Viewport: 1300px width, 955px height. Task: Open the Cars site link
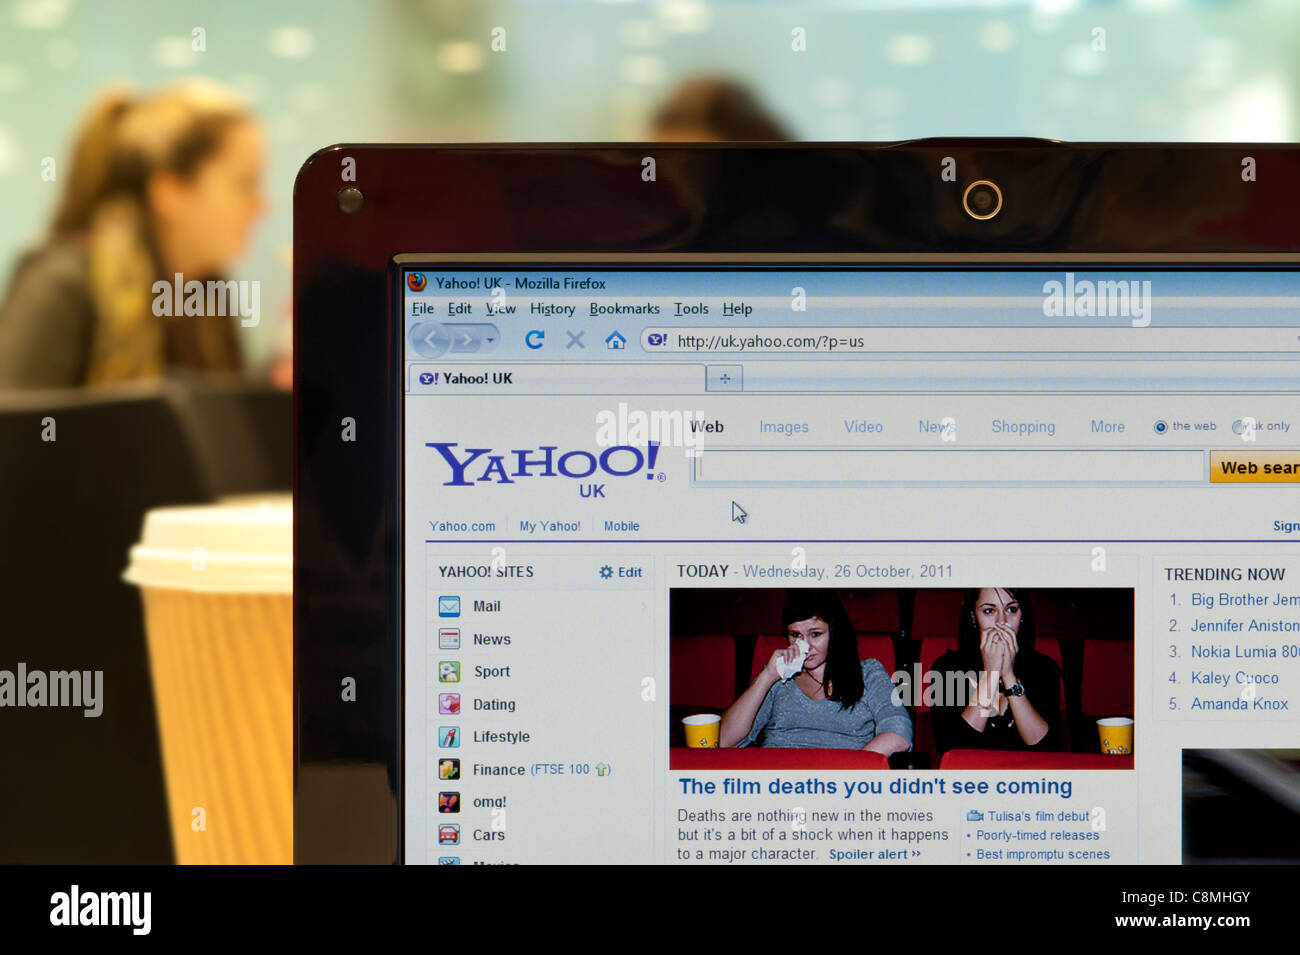(489, 835)
